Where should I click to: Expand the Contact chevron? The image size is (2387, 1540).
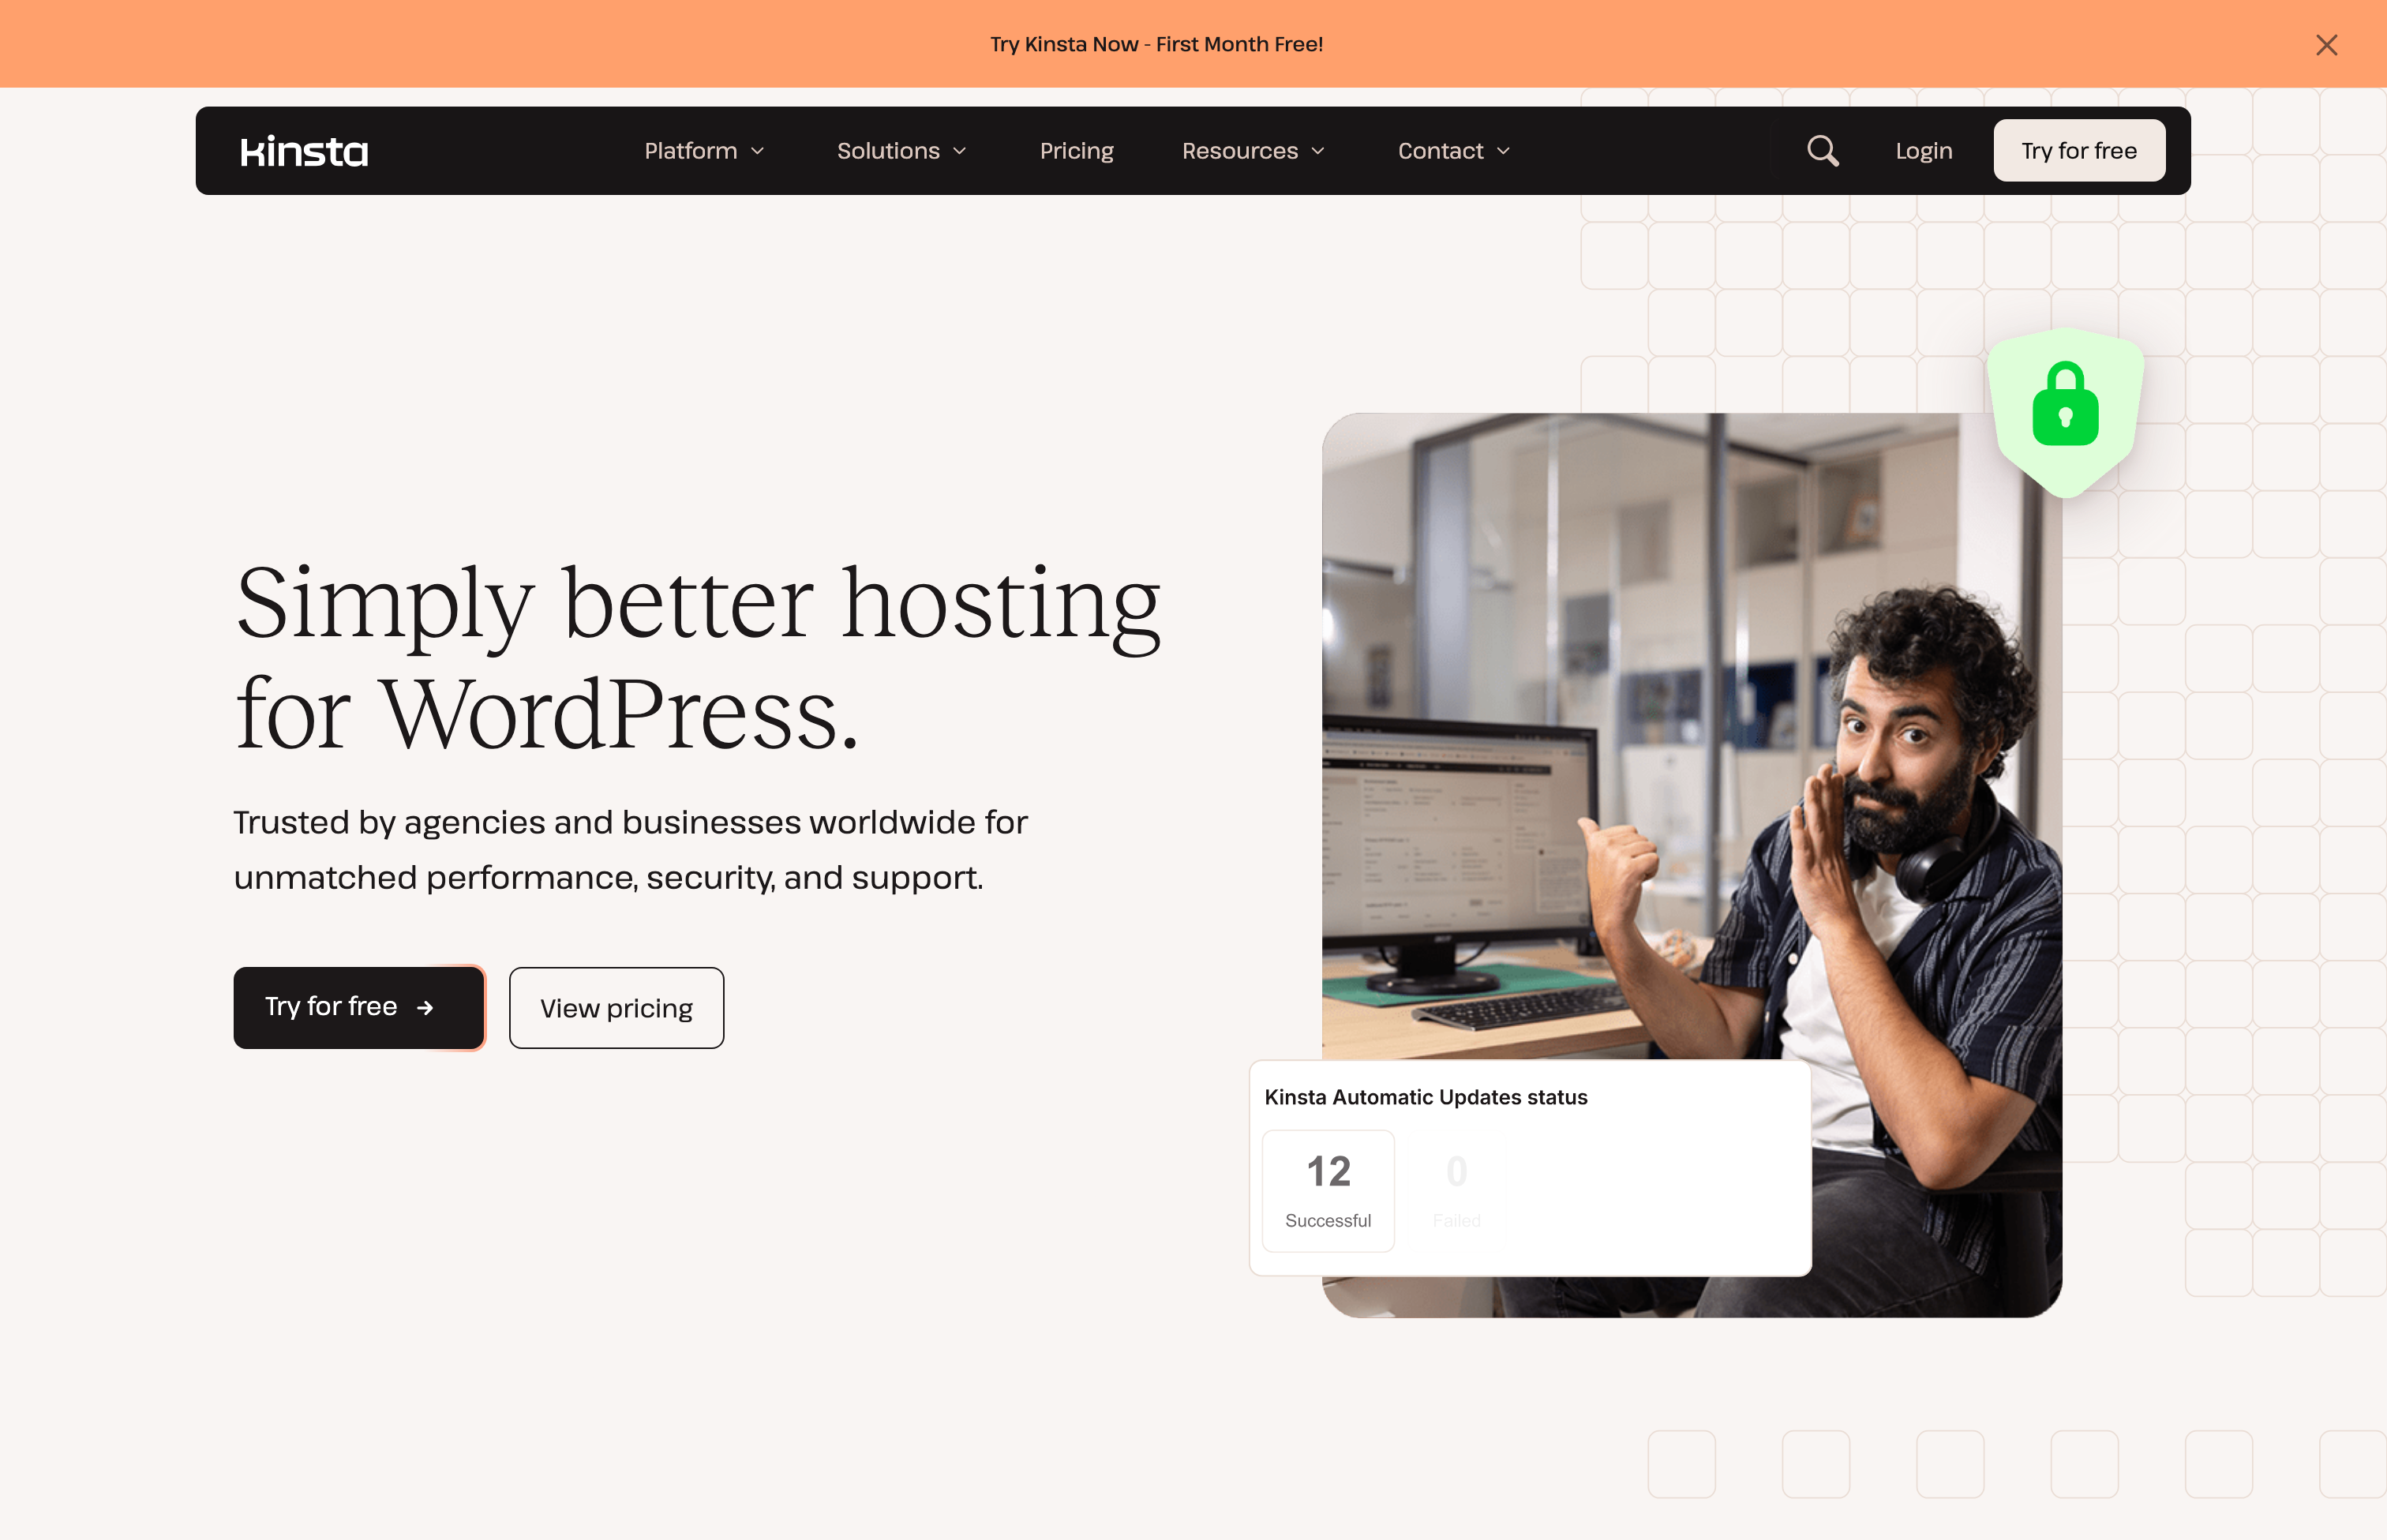pos(1503,151)
